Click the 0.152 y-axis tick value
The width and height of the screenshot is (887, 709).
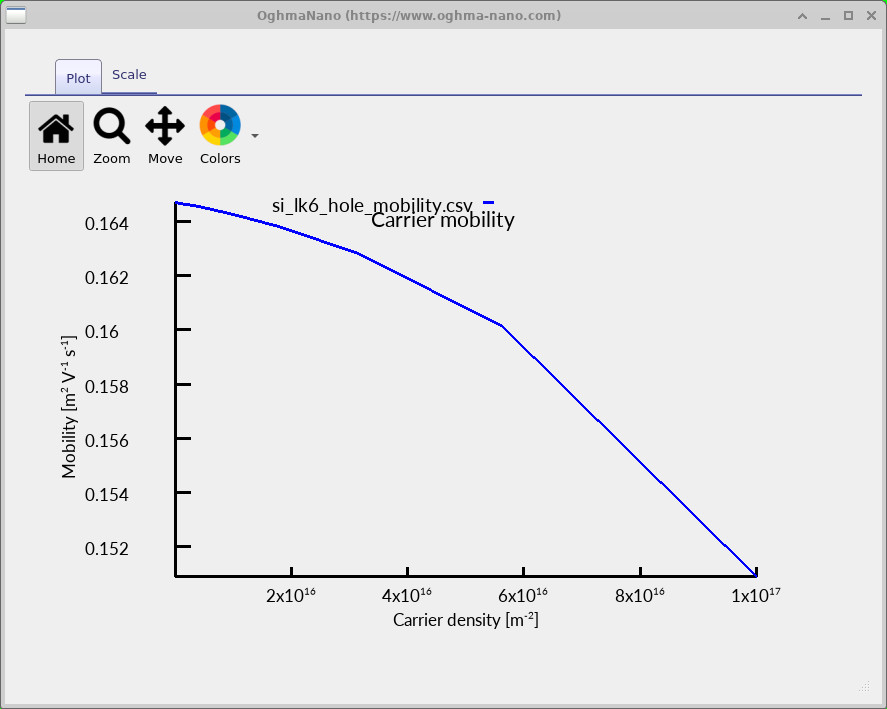(x=106, y=549)
